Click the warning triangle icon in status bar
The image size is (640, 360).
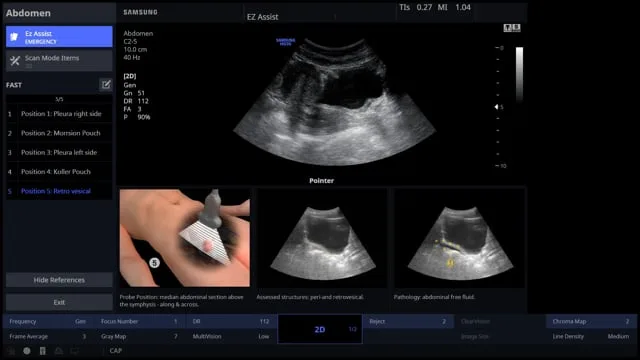coord(58,351)
